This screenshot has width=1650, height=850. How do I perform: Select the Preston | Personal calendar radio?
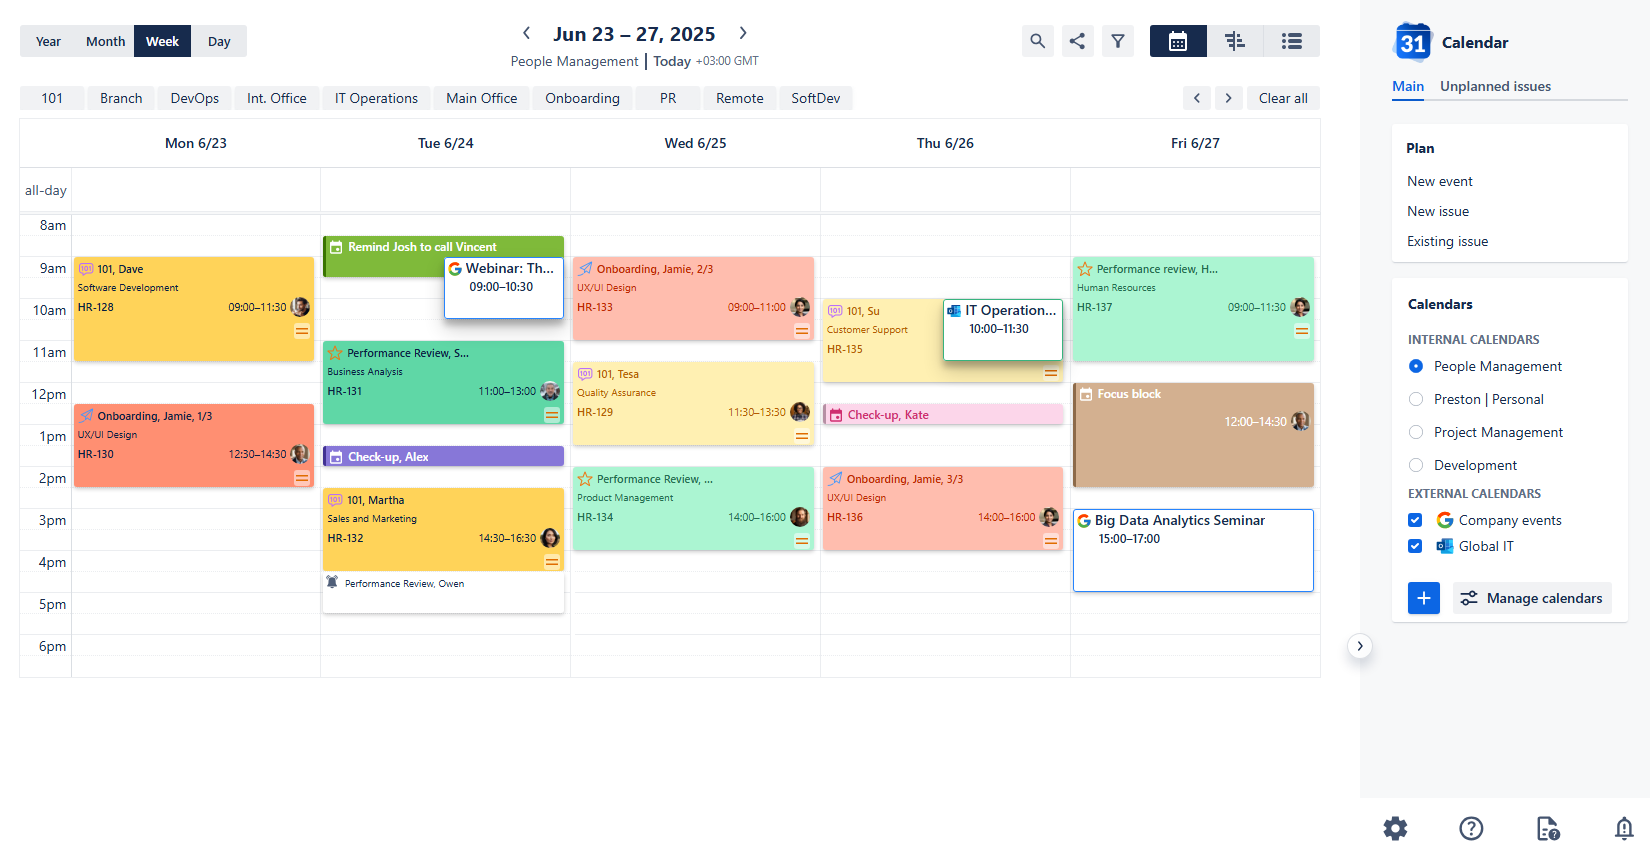1416,399
